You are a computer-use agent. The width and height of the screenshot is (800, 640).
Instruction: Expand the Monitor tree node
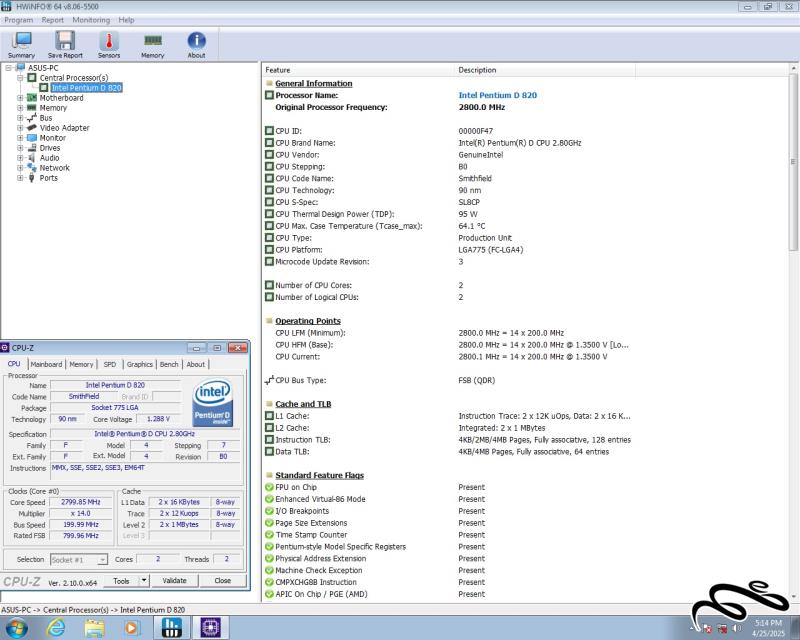(20, 138)
